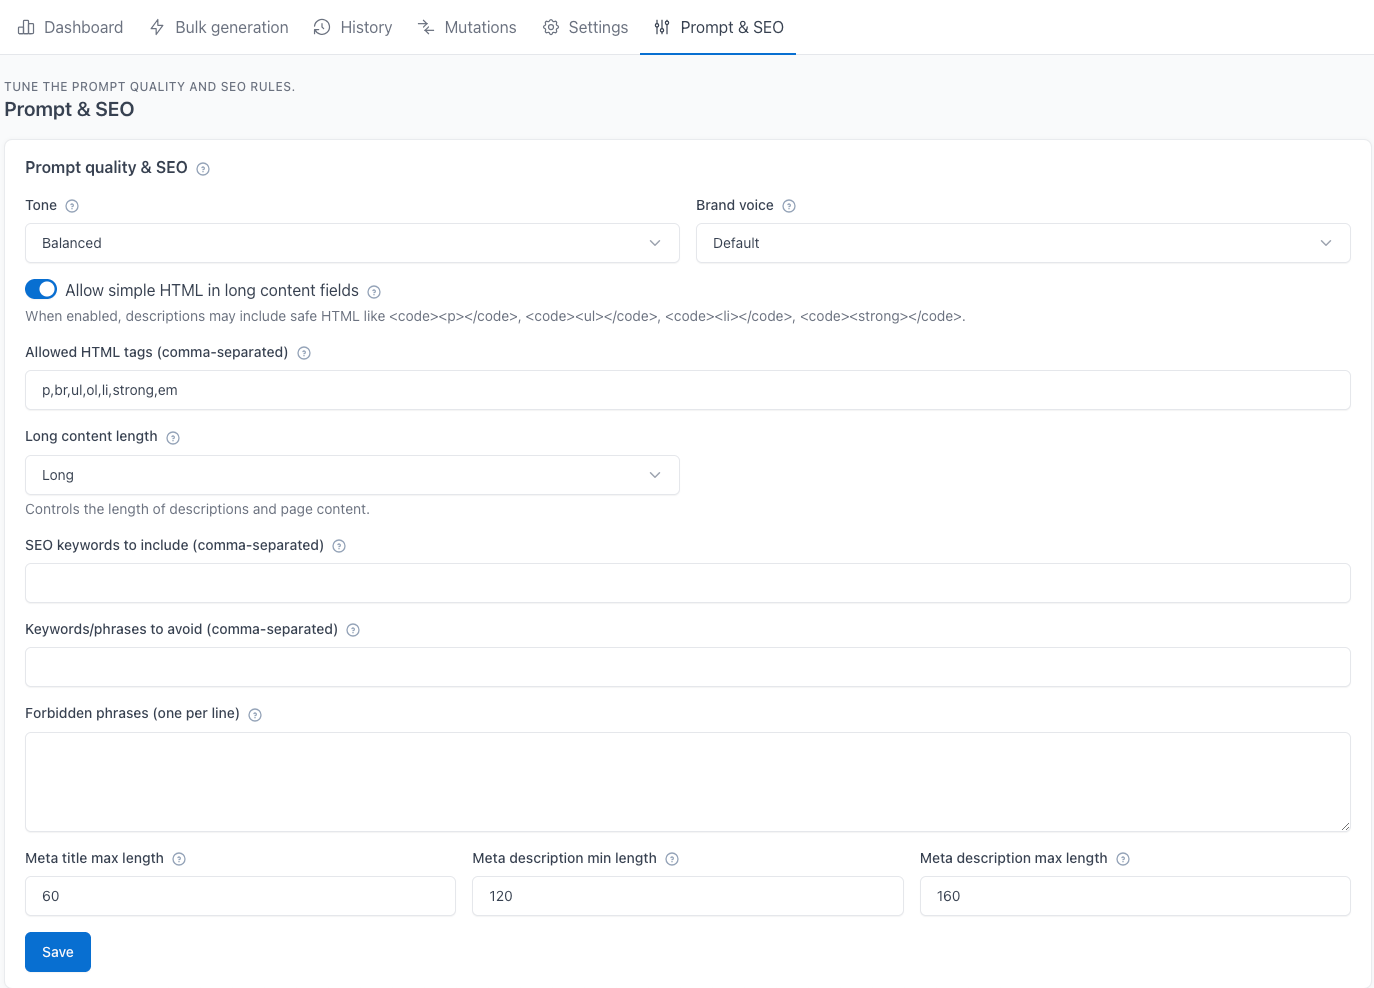Click the SEO keywords to include field

(x=688, y=583)
